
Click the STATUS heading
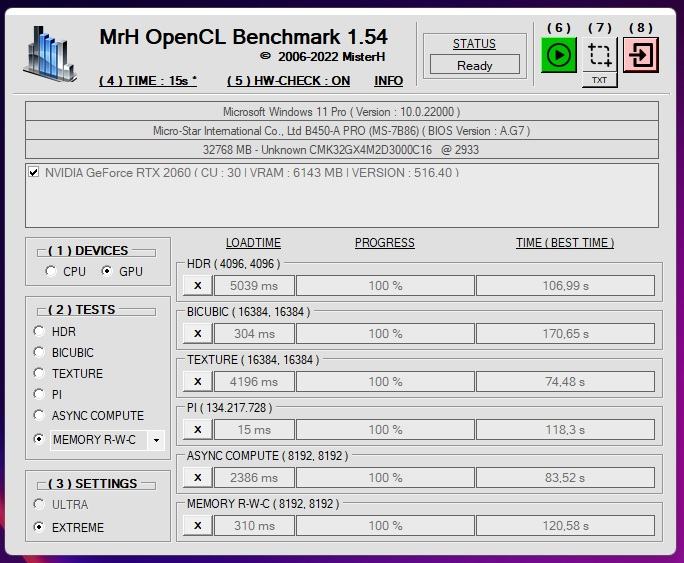474,44
